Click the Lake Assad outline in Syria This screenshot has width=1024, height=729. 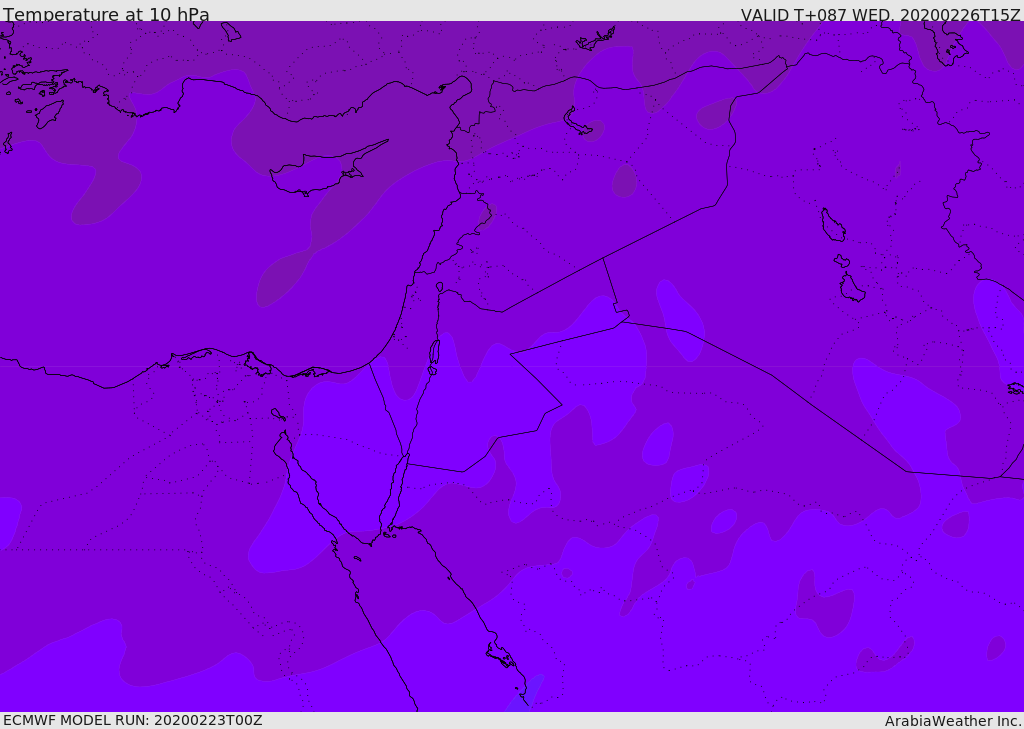coord(578,122)
